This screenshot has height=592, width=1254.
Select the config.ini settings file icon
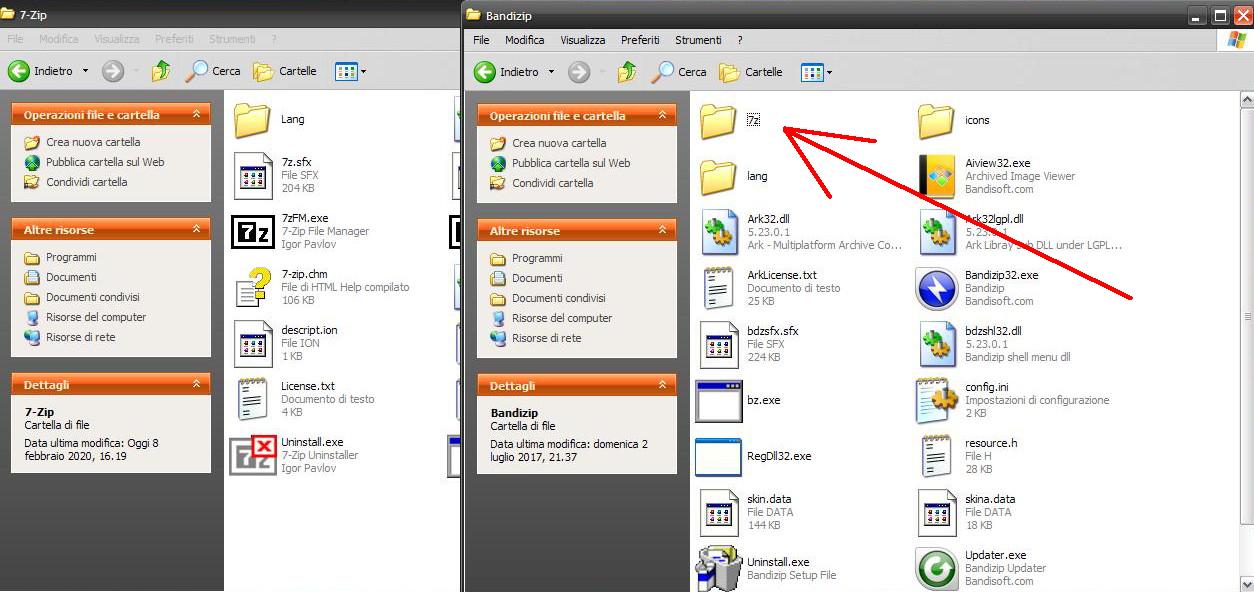click(936, 400)
